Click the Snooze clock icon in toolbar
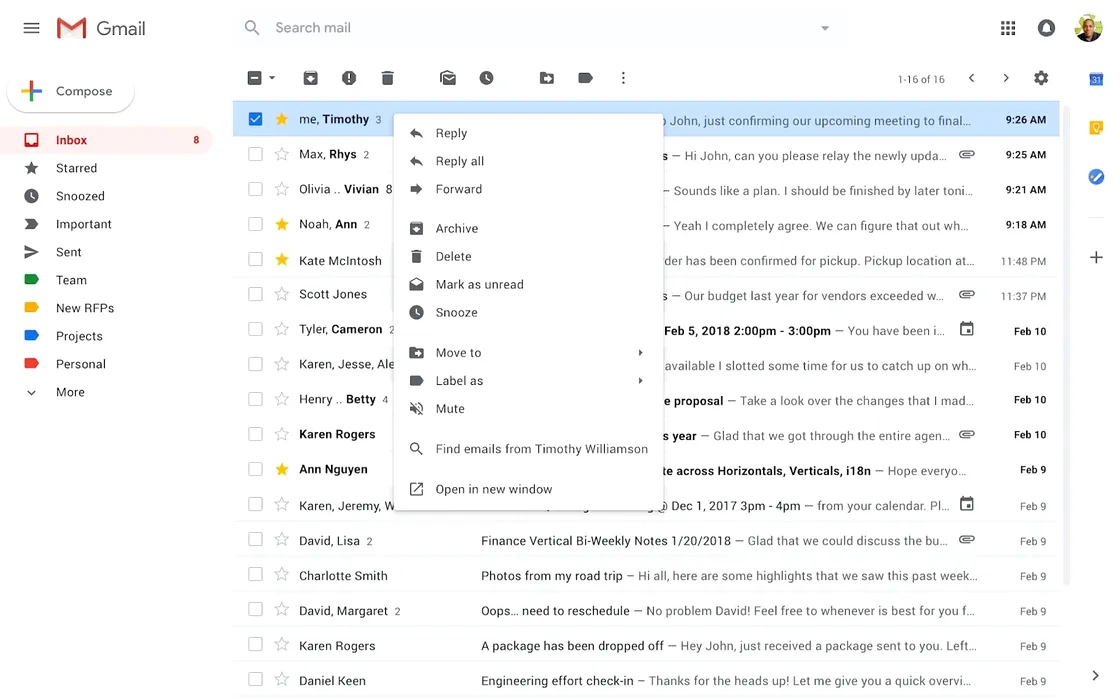 pyautogui.click(x=487, y=78)
